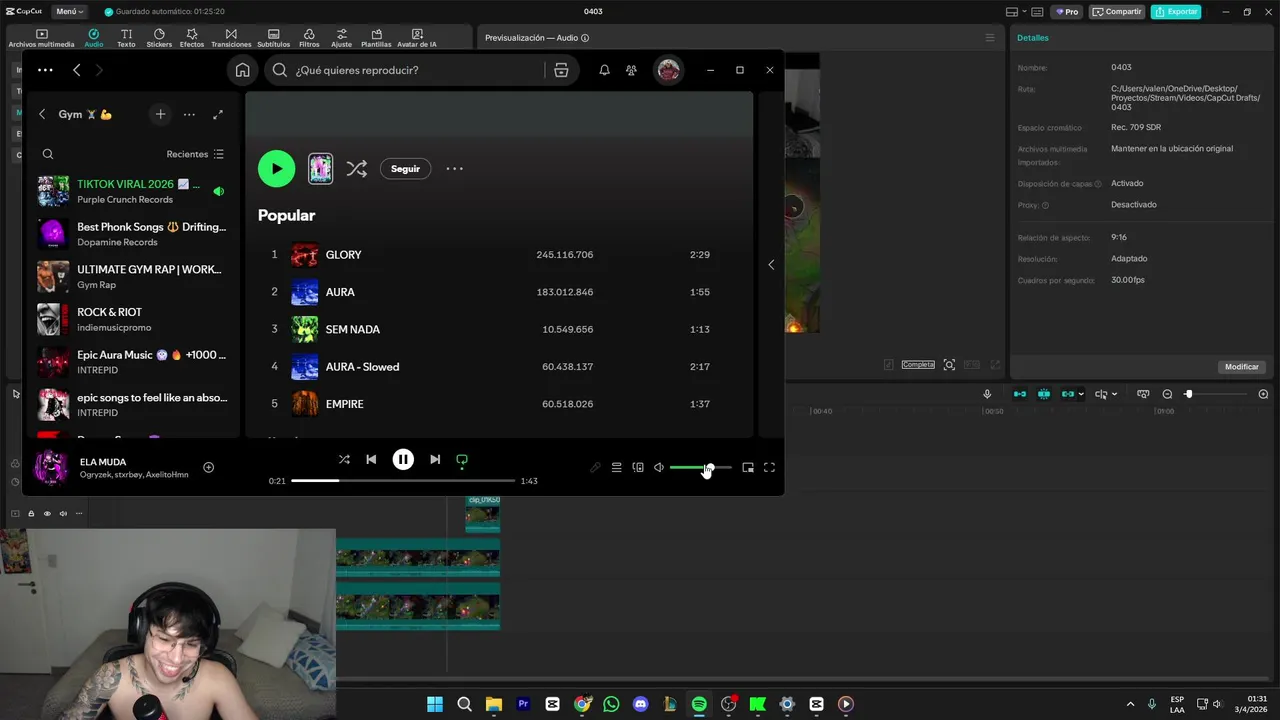Collapse the Gym folder back arrow
This screenshot has height=720, width=1280.
42,114
